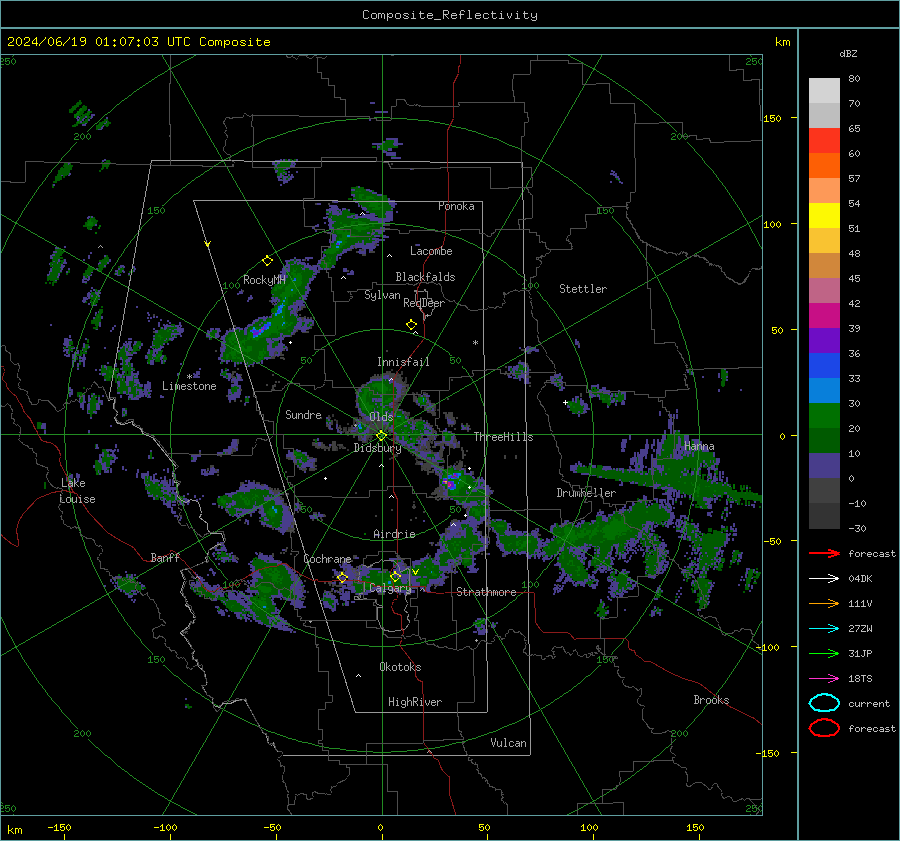Click the HighRiver city label
Screen dimensions: 900x841
click(x=415, y=702)
